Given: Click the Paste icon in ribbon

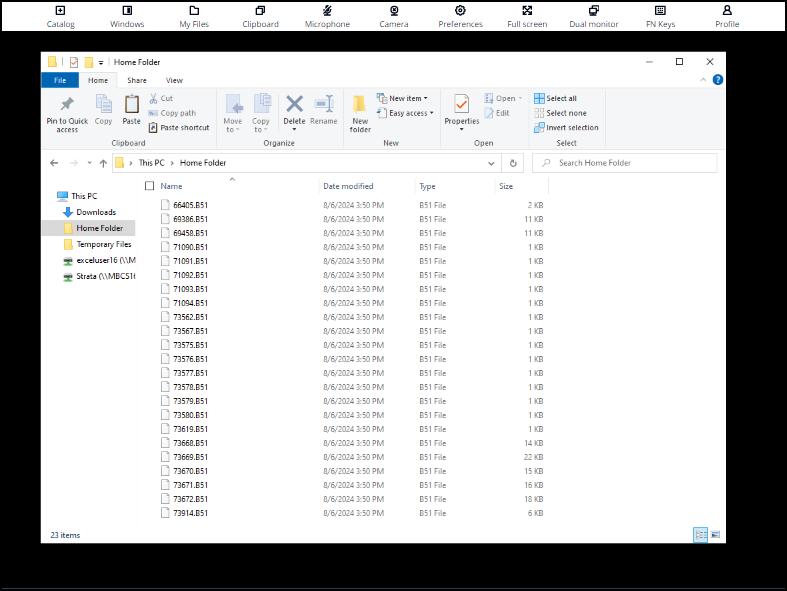Looking at the screenshot, I should 131,105.
